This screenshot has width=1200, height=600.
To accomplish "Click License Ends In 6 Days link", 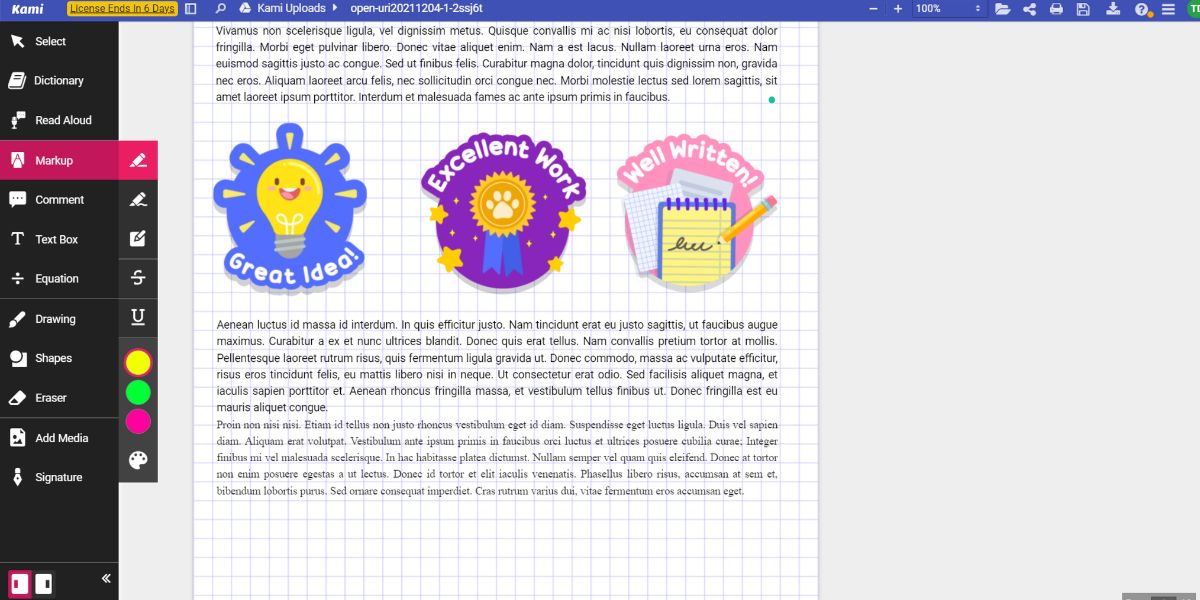I will (x=122, y=8).
